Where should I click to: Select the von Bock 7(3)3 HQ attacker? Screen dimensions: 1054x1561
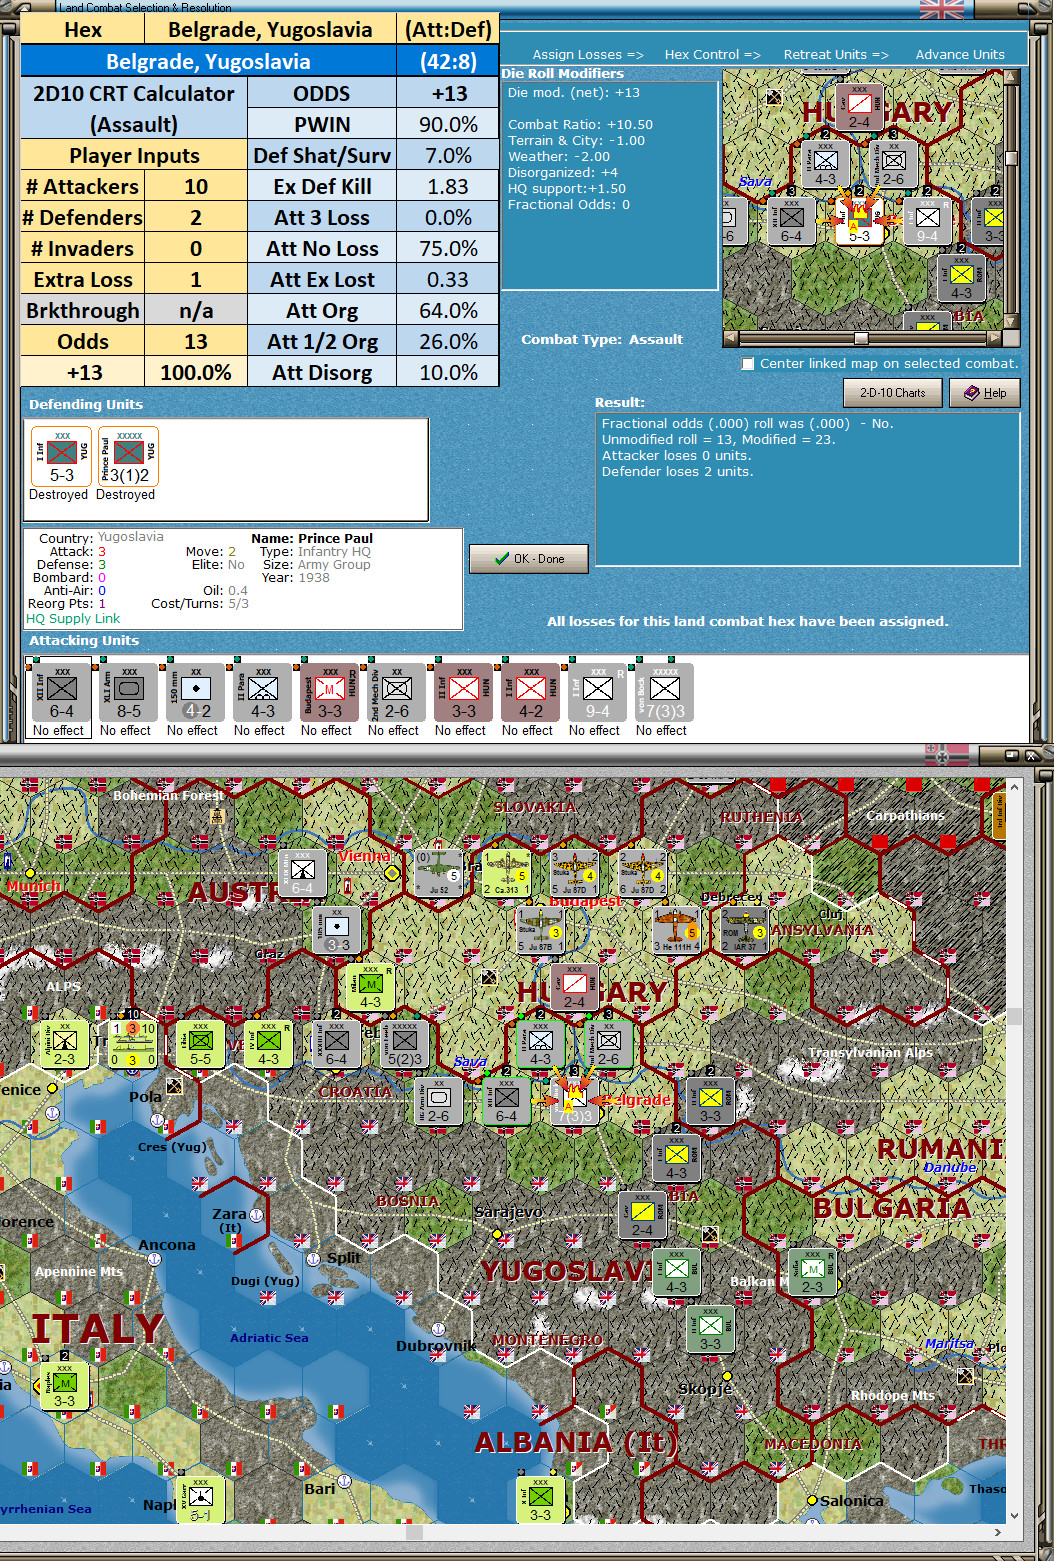pos(664,692)
